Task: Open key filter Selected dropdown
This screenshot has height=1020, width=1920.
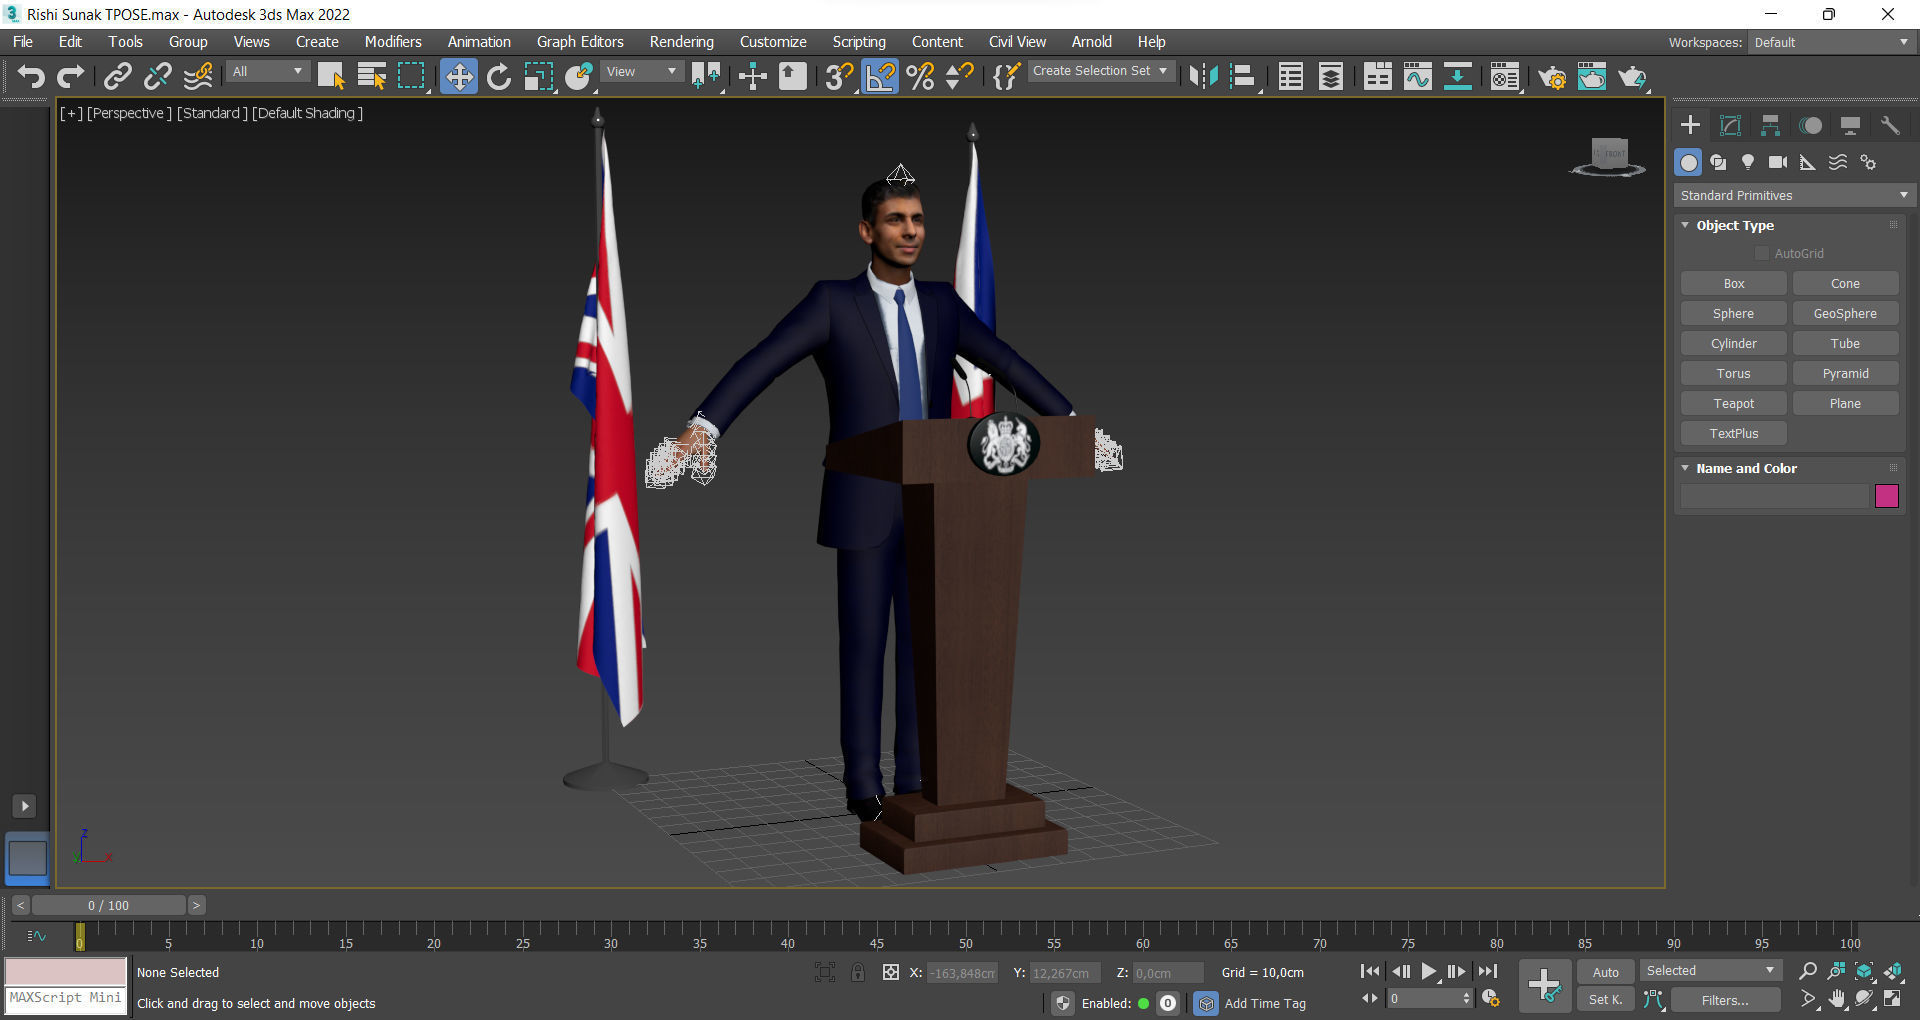Action: click(1710, 971)
